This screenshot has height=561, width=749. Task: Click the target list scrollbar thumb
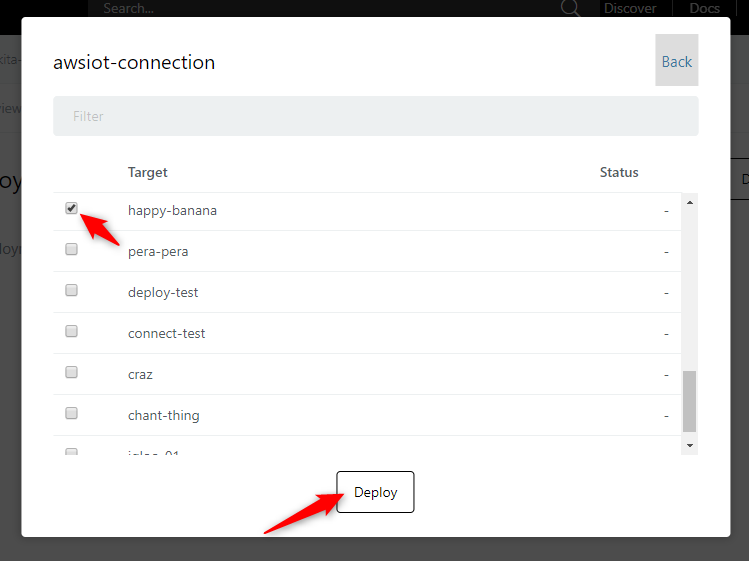(689, 401)
